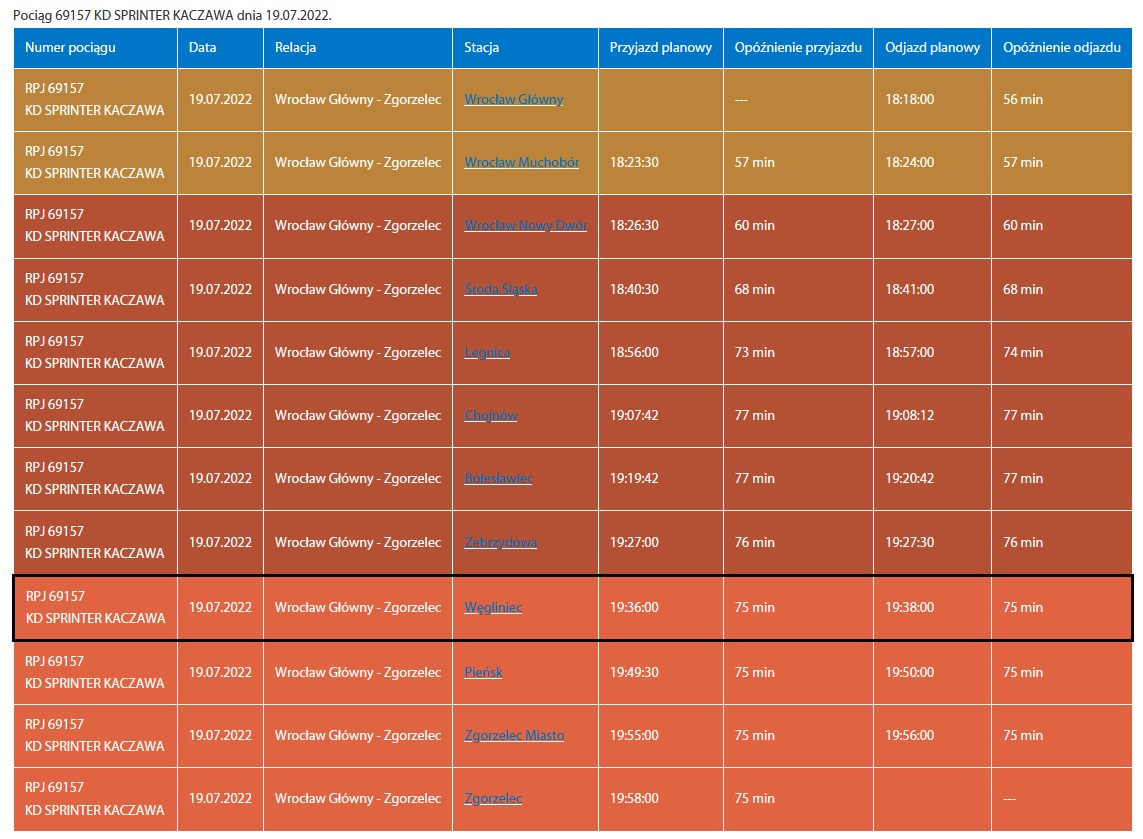Open Wrocław Nowy Dwór station link
1143x839 pixels.
coord(525,225)
